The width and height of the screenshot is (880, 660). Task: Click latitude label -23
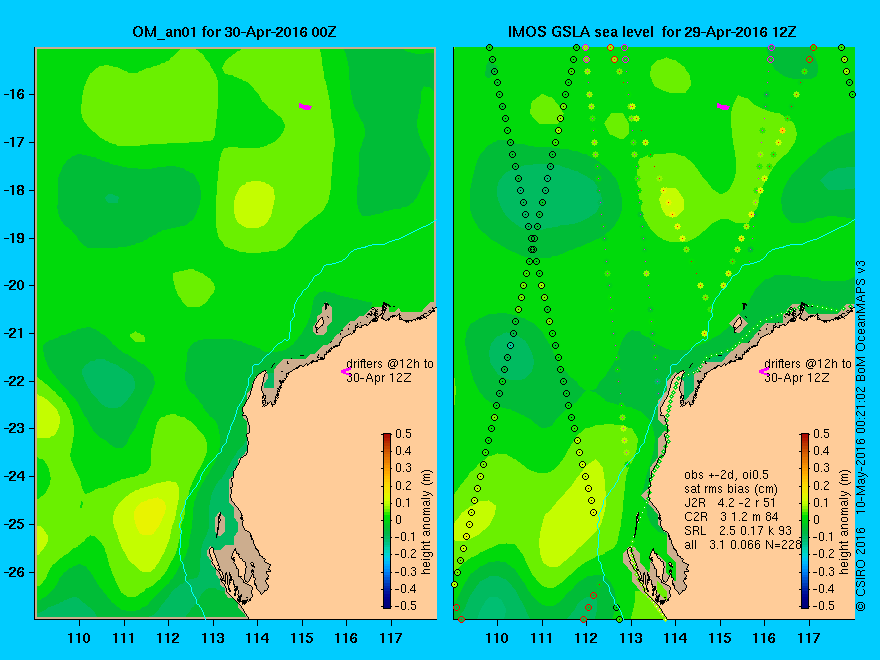[x=15, y=428]
